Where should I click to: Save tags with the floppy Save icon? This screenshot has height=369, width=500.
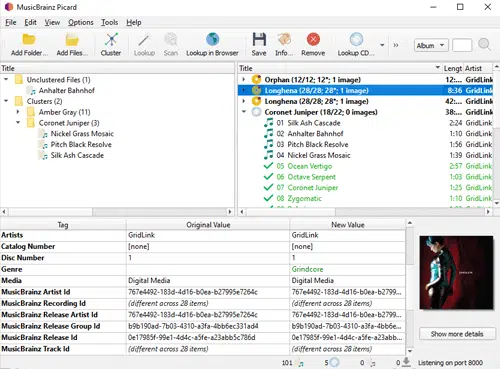pos(259,40)
